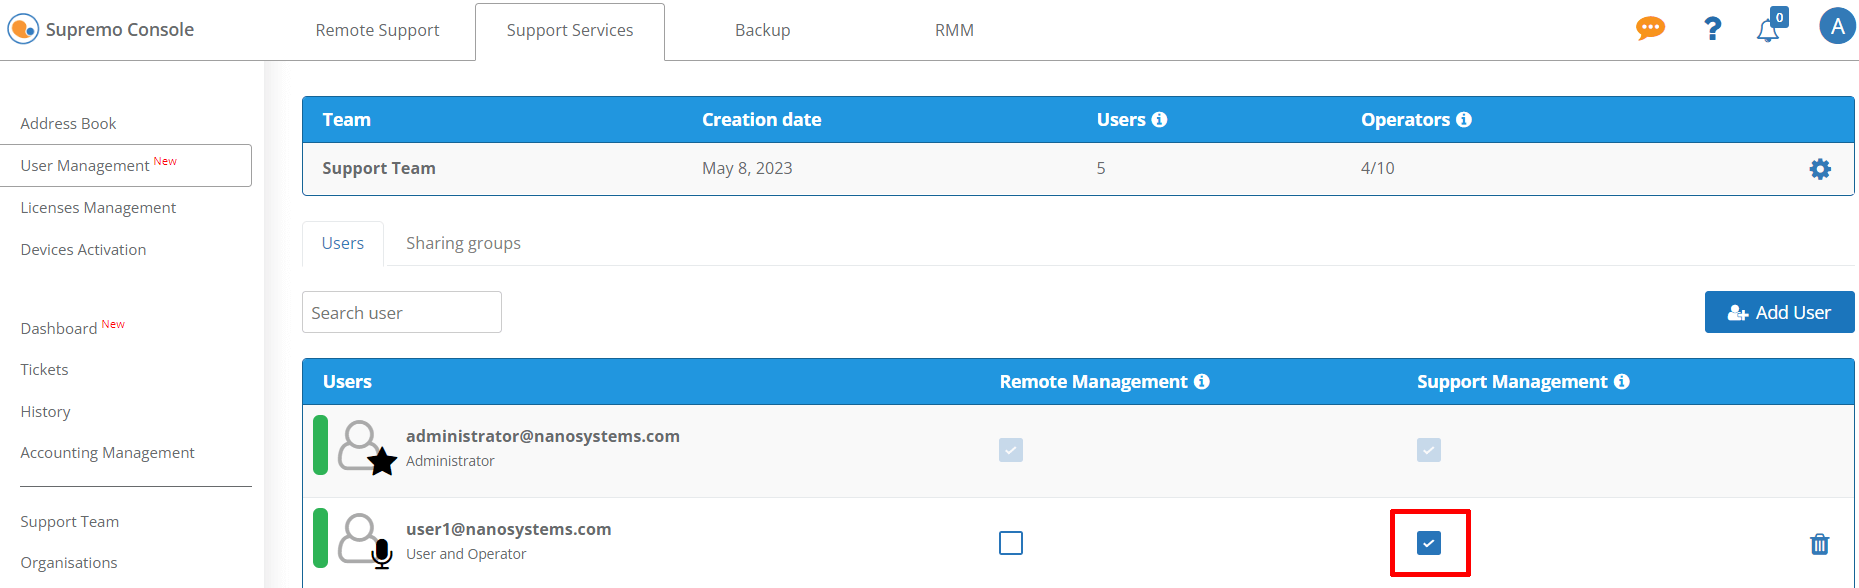Click the Support Management info icon

1621,381
